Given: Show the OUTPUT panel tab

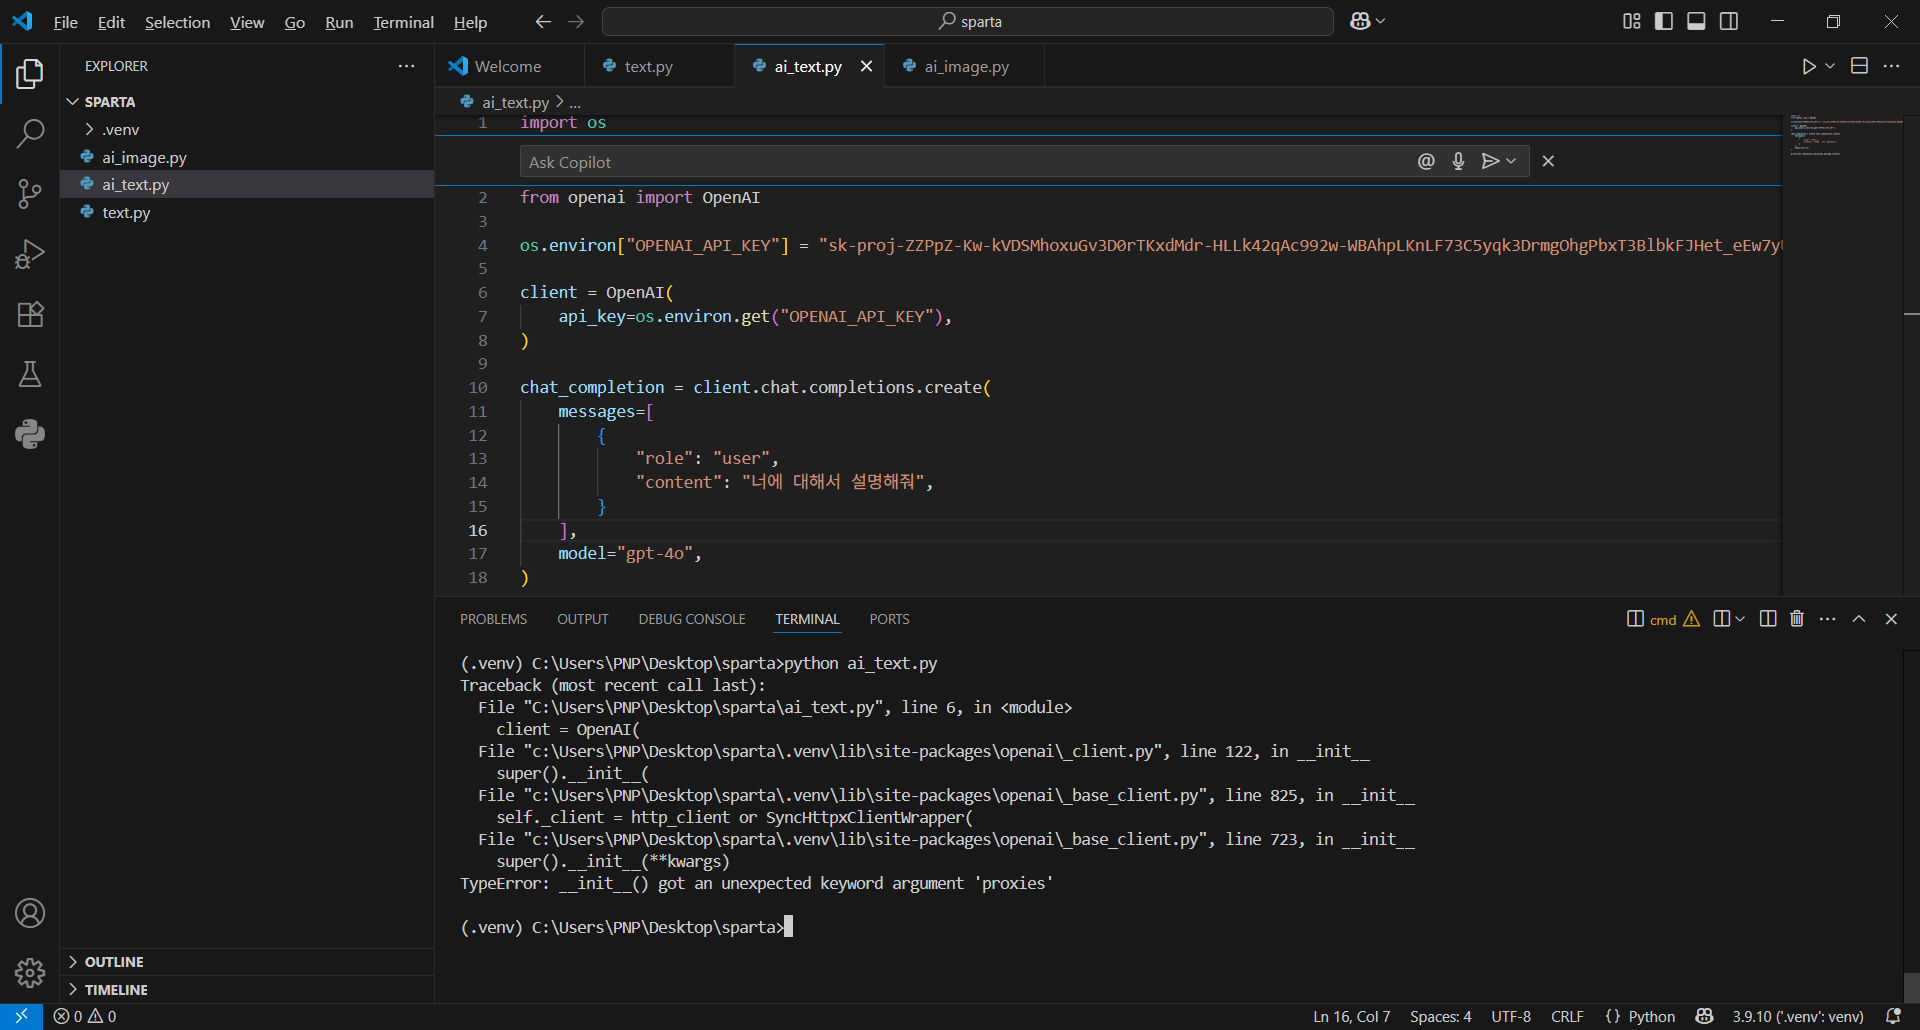Looking at the screenshot, I should click(x=583, y=619).
